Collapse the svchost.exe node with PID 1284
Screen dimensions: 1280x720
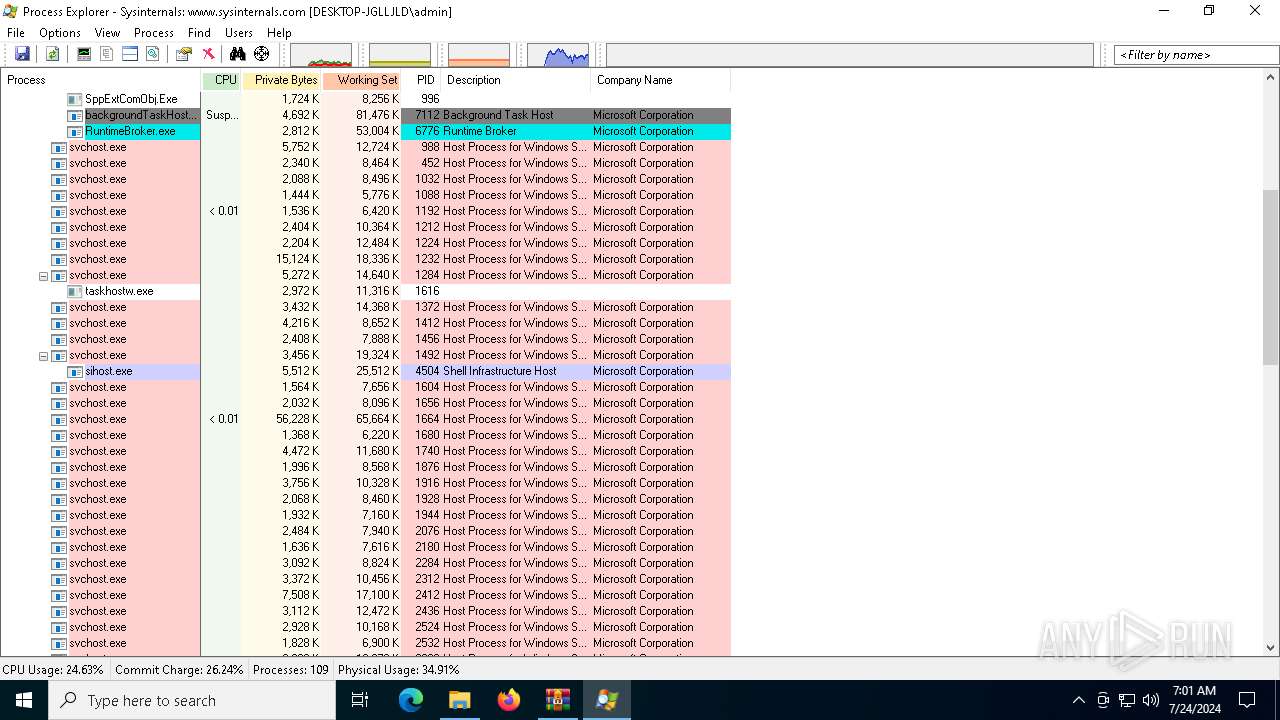pyautogui.click(x=43, y=275)
